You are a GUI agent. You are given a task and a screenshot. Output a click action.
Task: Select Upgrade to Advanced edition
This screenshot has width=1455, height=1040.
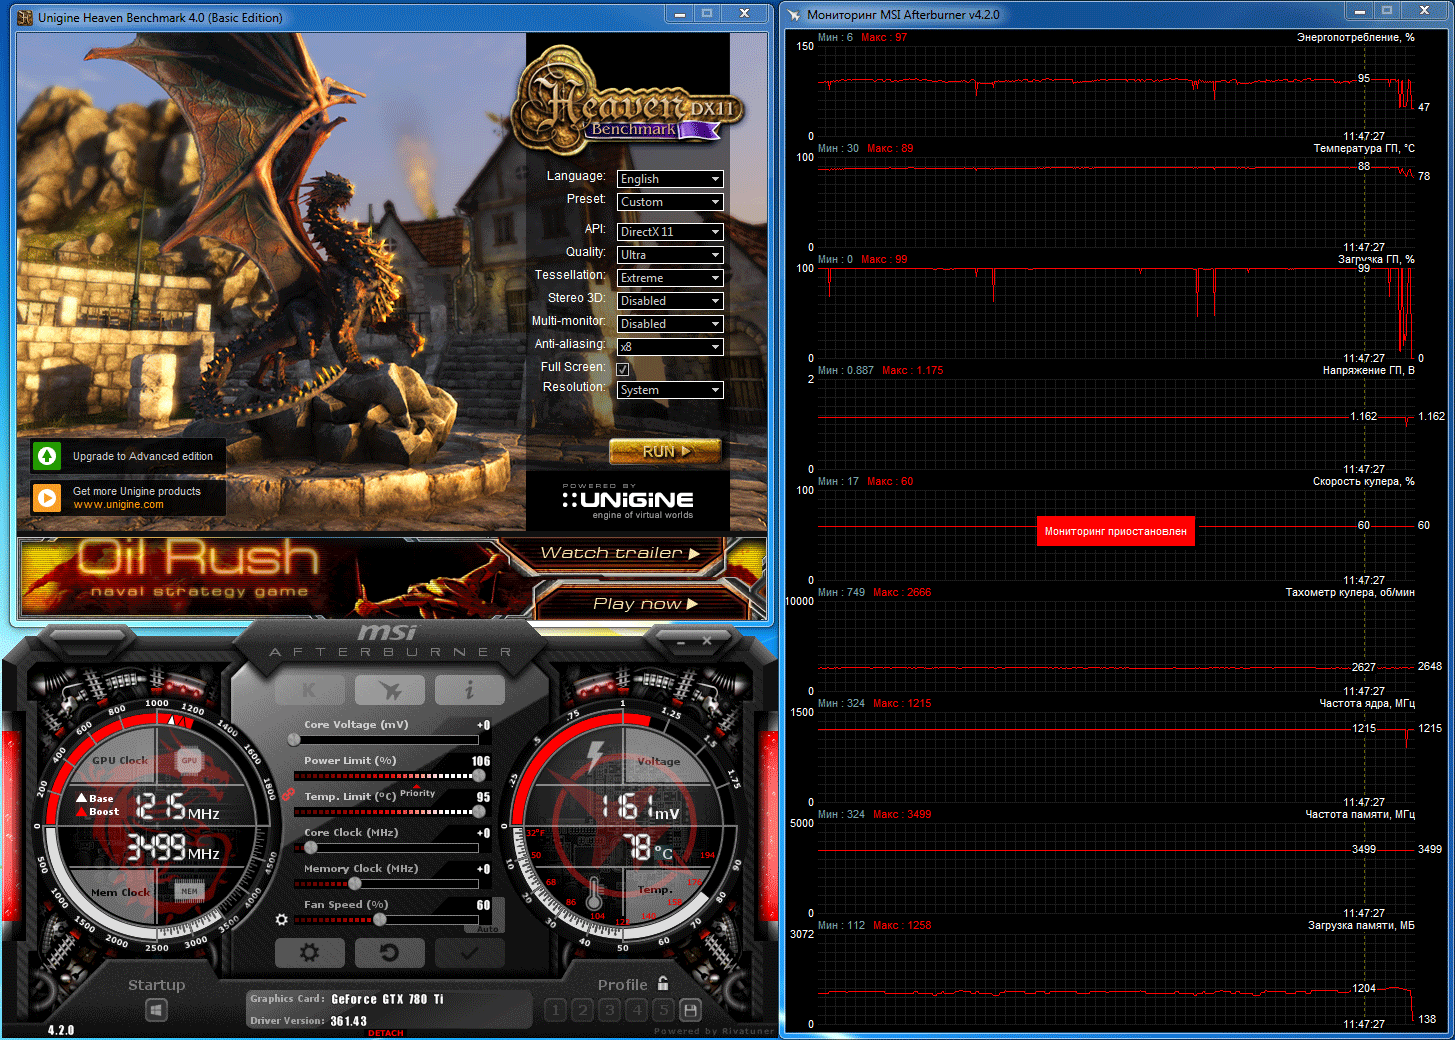141,456
